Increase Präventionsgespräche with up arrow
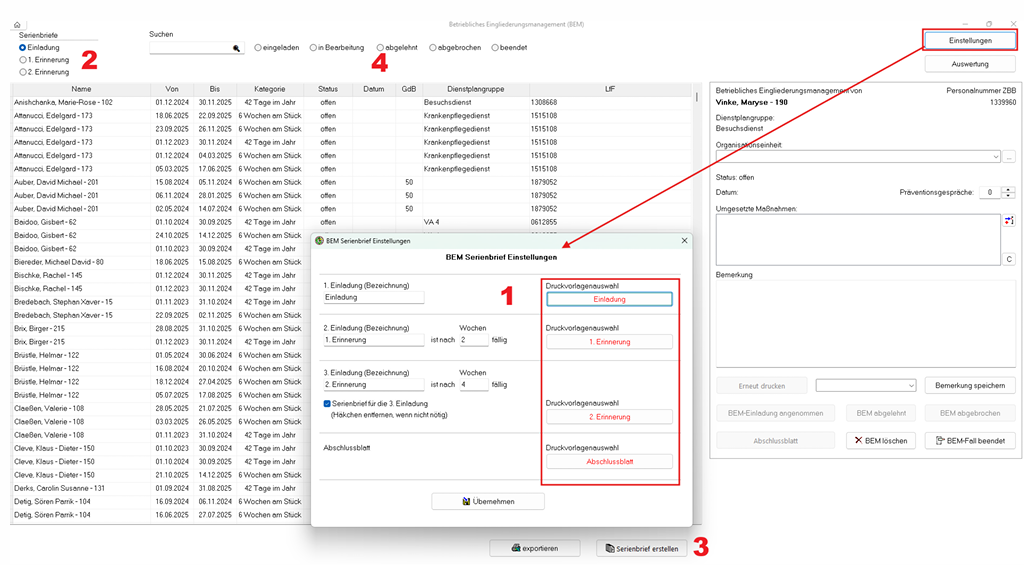1024x565 pixels. point(1009,189)
